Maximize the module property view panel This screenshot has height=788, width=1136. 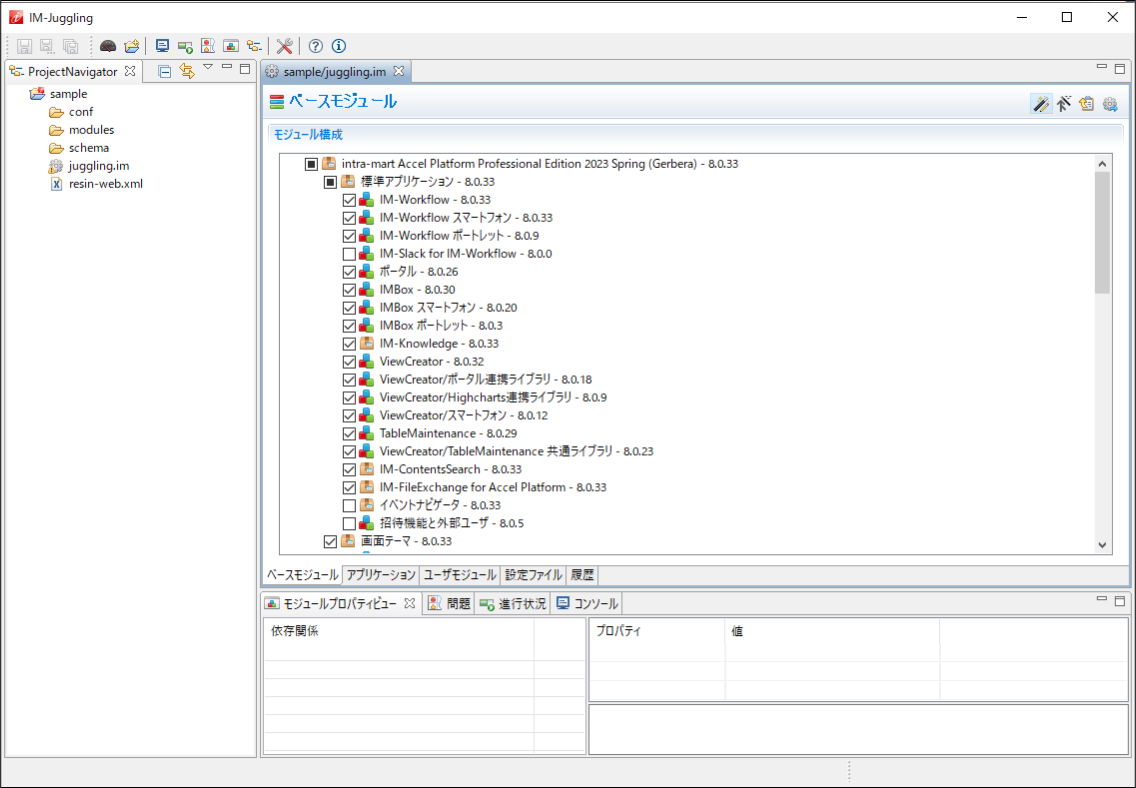(1120, 601)
